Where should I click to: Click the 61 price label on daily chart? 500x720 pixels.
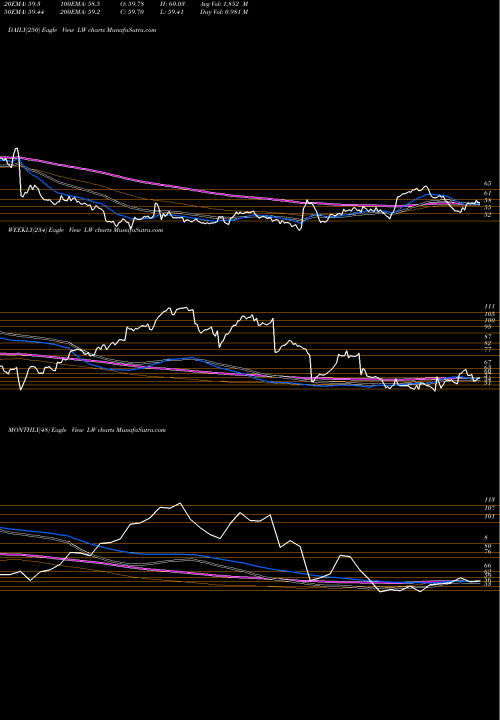point(487,193)
